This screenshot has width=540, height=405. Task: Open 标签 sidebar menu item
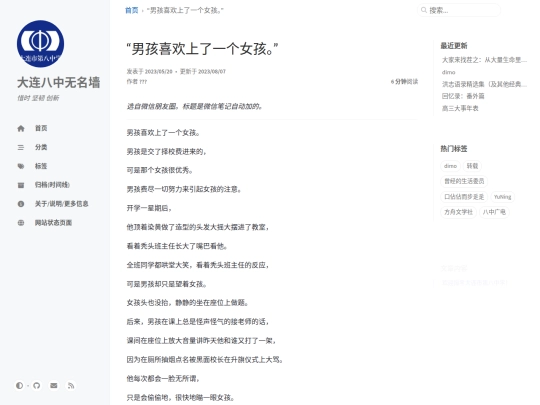click(41, 166)
